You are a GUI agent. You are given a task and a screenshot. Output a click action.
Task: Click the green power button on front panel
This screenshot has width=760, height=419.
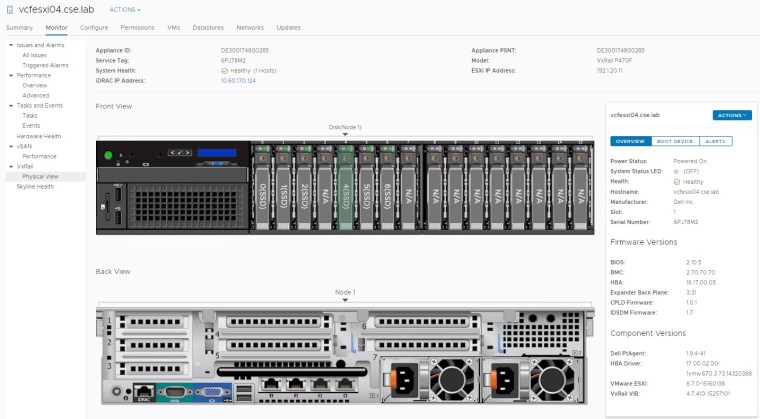[109, 154]
